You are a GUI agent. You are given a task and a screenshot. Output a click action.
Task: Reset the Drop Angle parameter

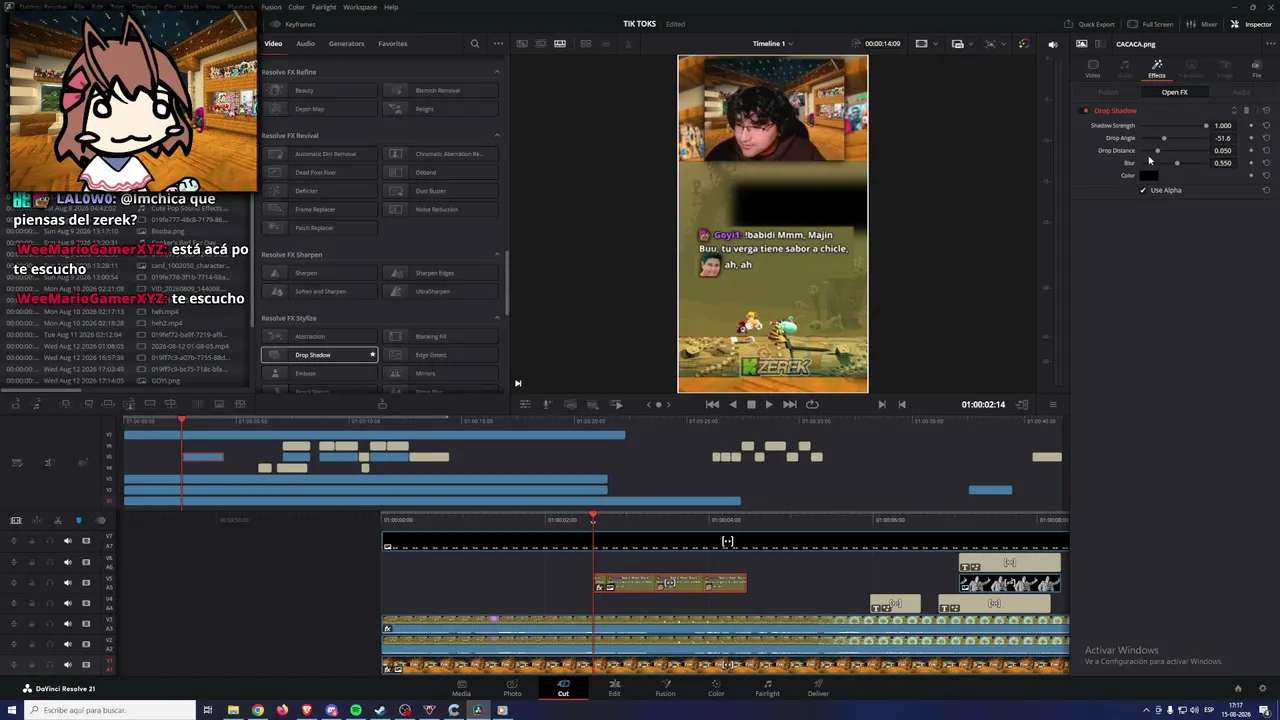tap(1266, 138)
